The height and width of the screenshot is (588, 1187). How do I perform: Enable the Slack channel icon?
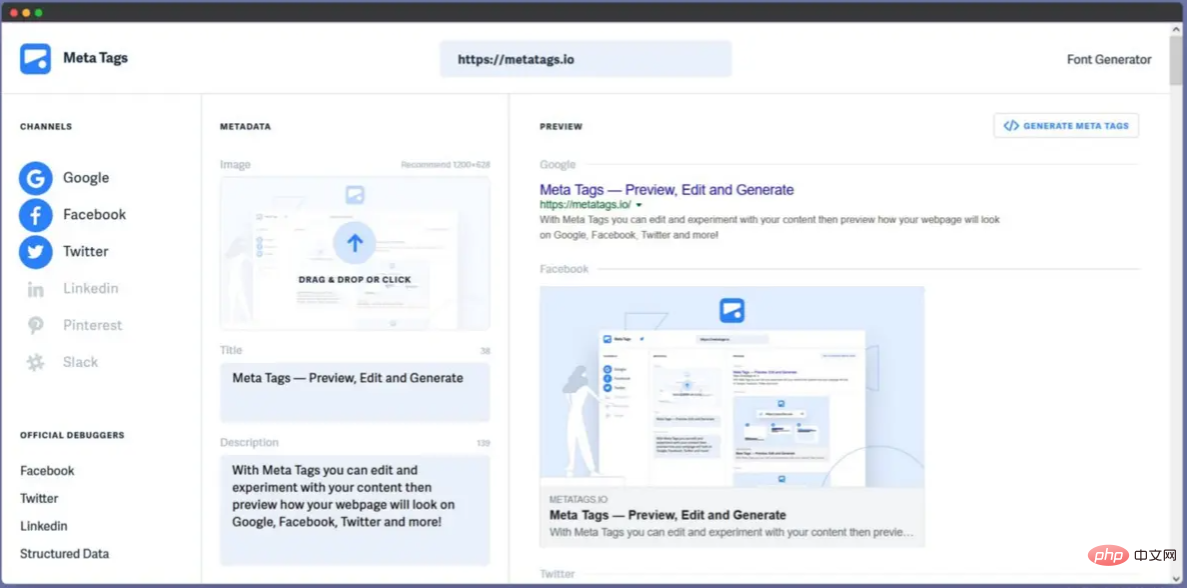coord(36,362)
